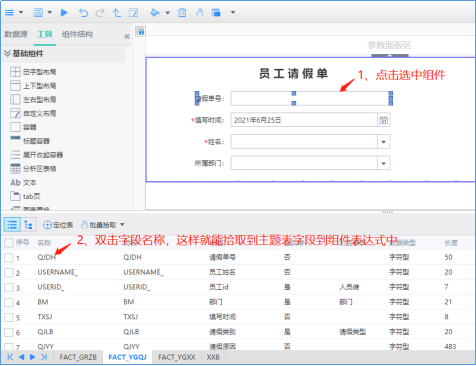Image resolution: width=476 pixels, height=366 pixels.
Task: Click the 批量拾取 button
Action: coord(99,225)
